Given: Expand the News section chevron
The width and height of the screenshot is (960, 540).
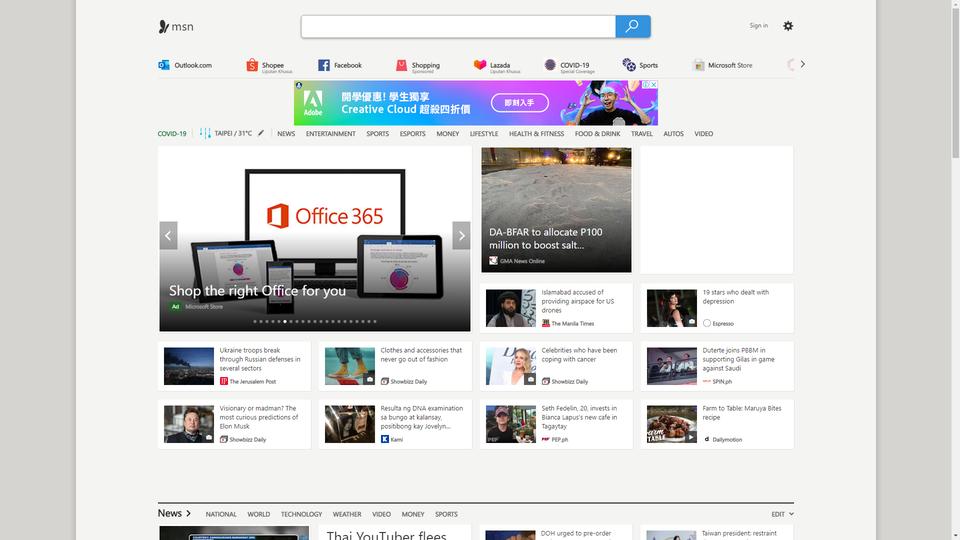Looking at the screenshot, I should pyautogui.click(x=189, y=513).
